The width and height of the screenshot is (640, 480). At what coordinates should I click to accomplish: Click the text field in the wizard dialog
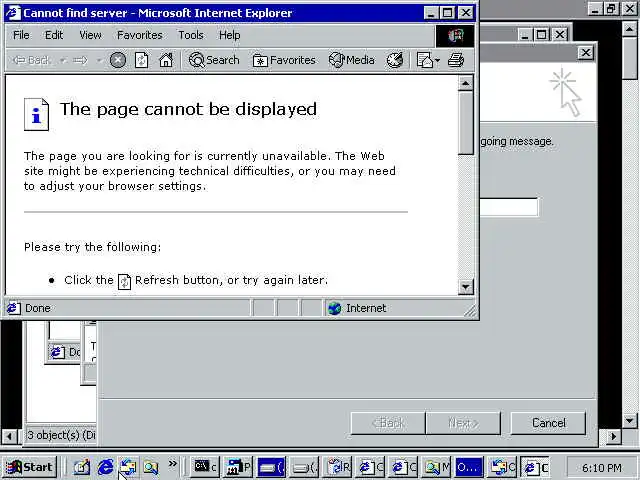[509, 207]
